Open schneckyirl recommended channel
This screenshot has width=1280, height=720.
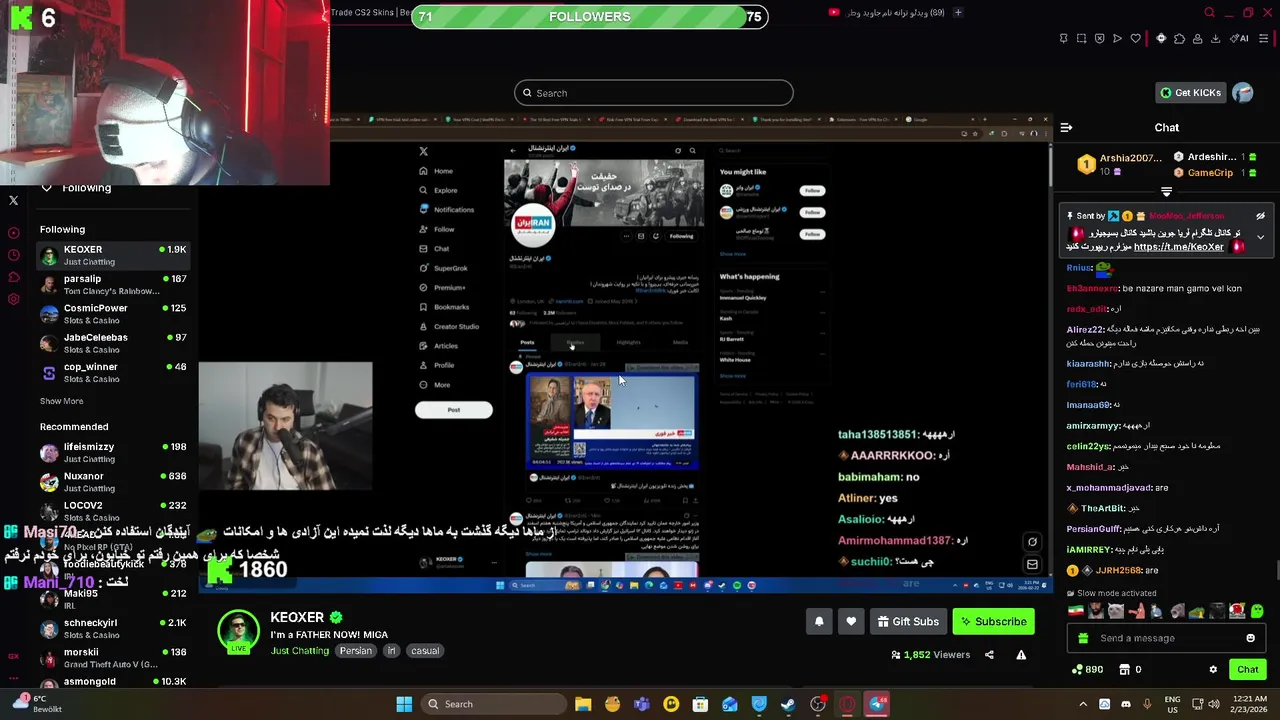(x=113, y=628)
